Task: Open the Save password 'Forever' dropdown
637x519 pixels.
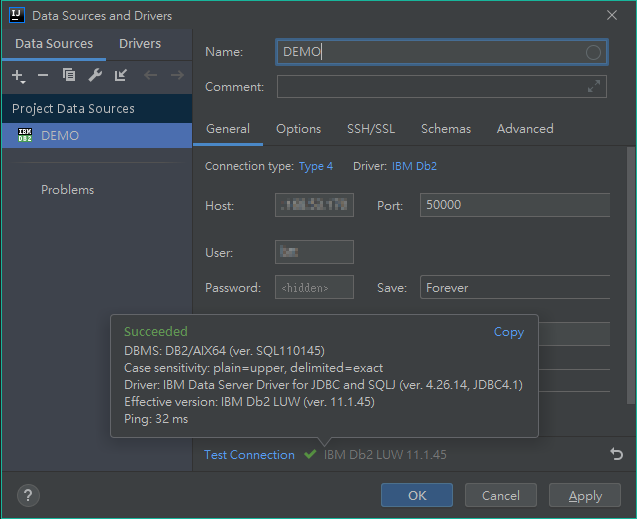Action: click(x=514, y=288)
